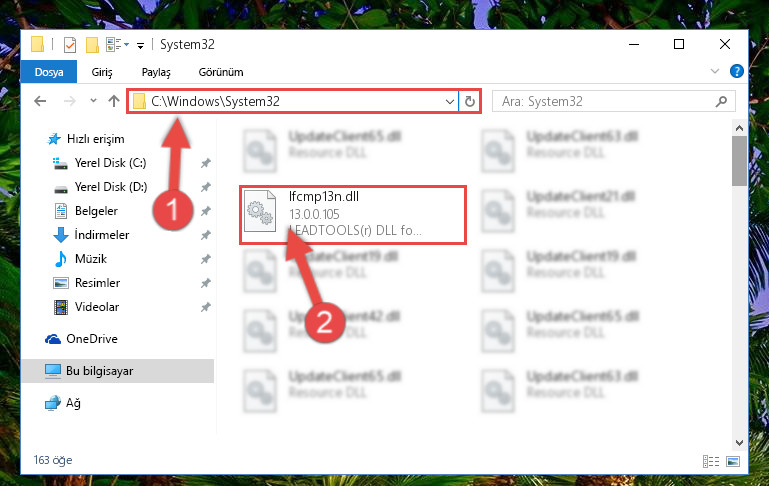Open the Dosya tab

click(49, 72)
